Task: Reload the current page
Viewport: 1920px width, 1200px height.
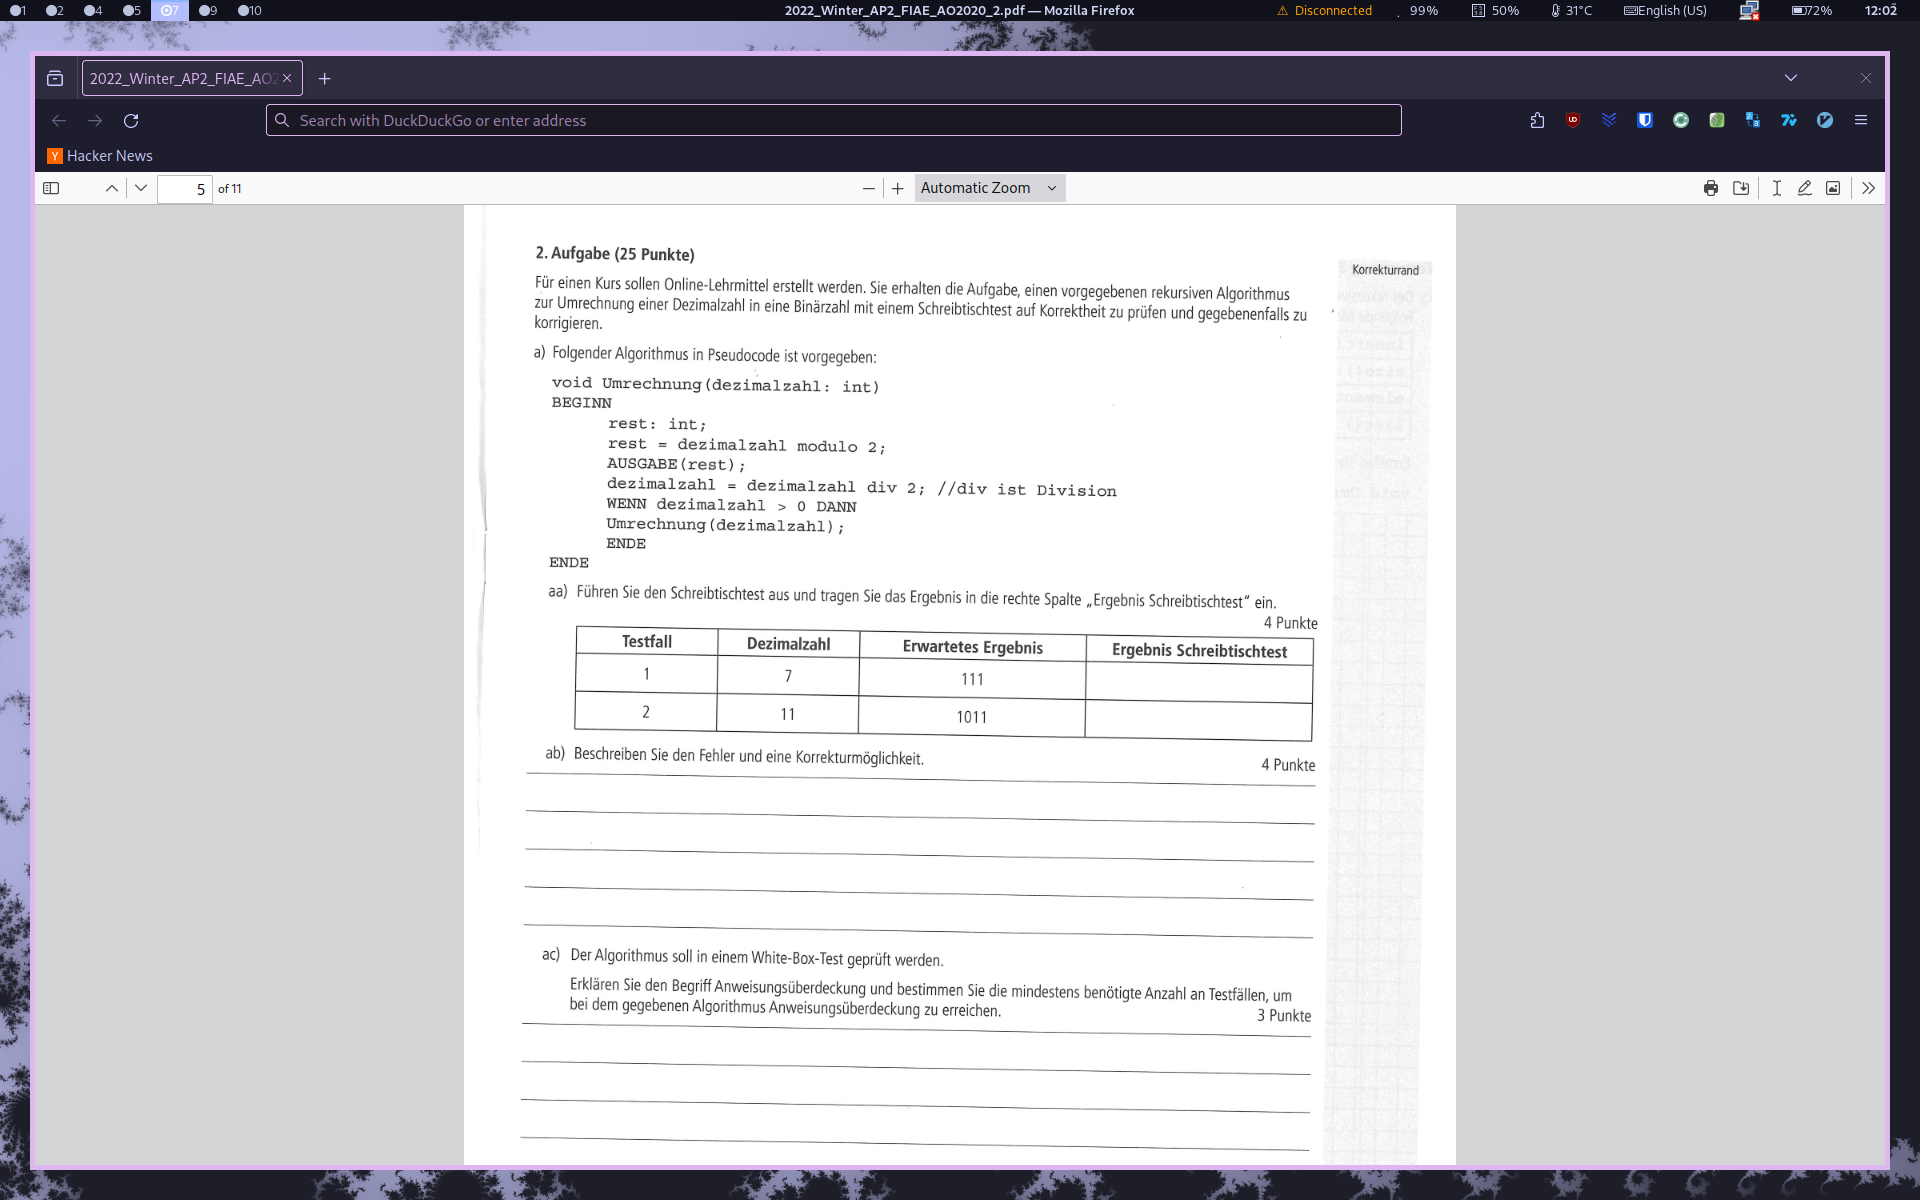Action: [131, 120]
